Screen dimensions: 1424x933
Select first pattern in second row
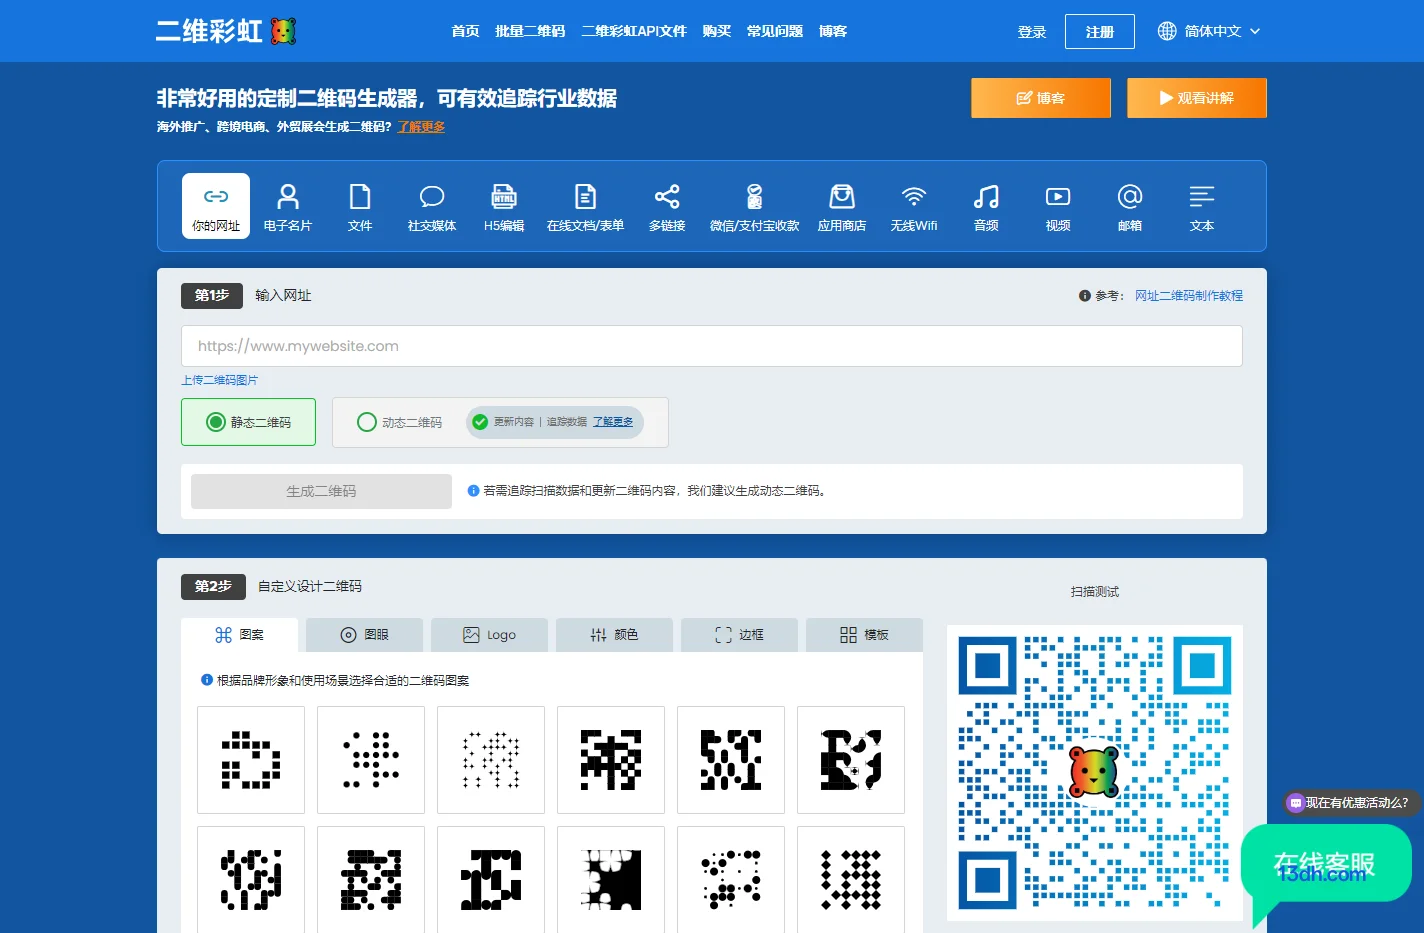(251, 879)
